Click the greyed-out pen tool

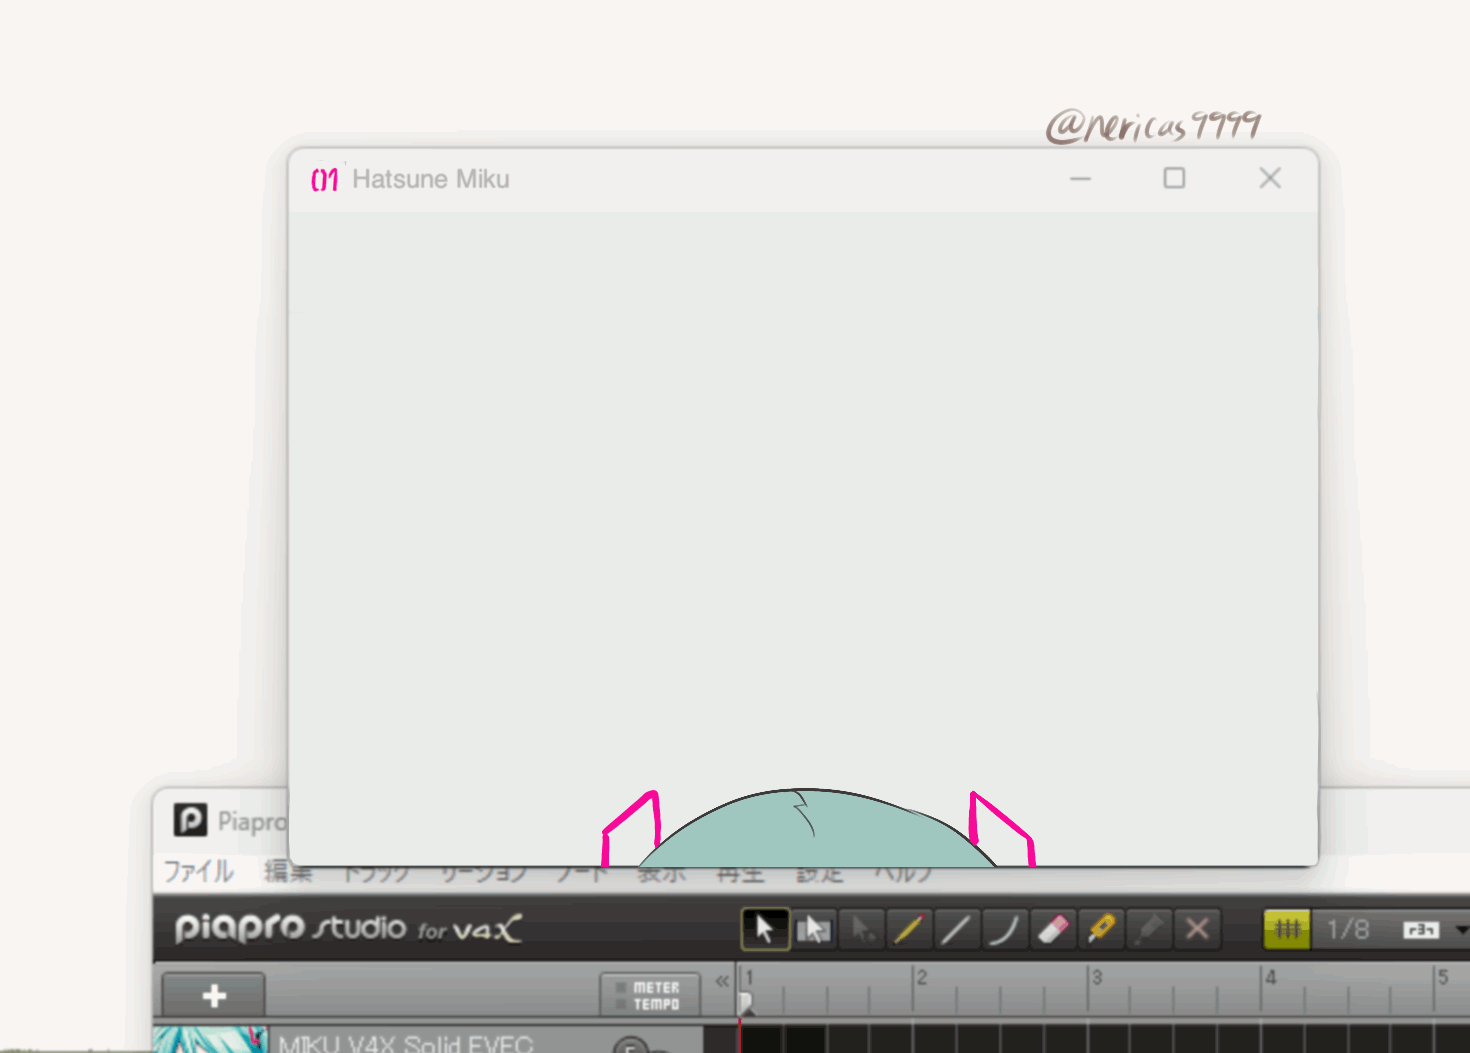tap(1148, 929)
